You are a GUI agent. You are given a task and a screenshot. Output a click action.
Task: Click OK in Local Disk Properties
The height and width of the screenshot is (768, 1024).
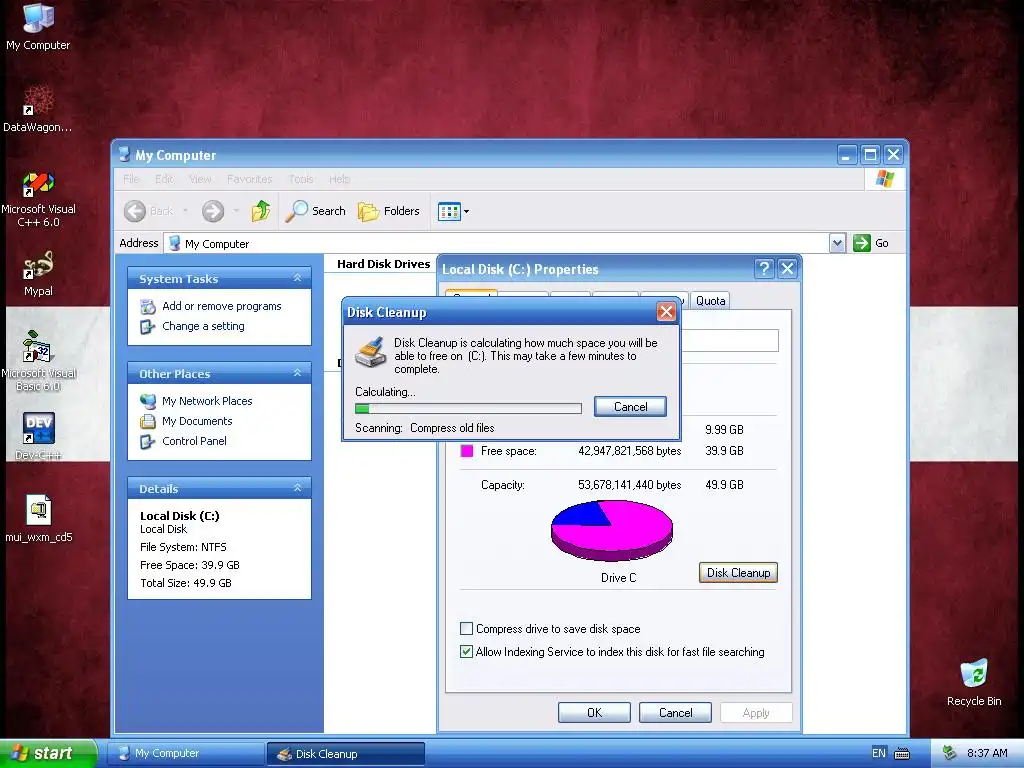click(594, 712)
